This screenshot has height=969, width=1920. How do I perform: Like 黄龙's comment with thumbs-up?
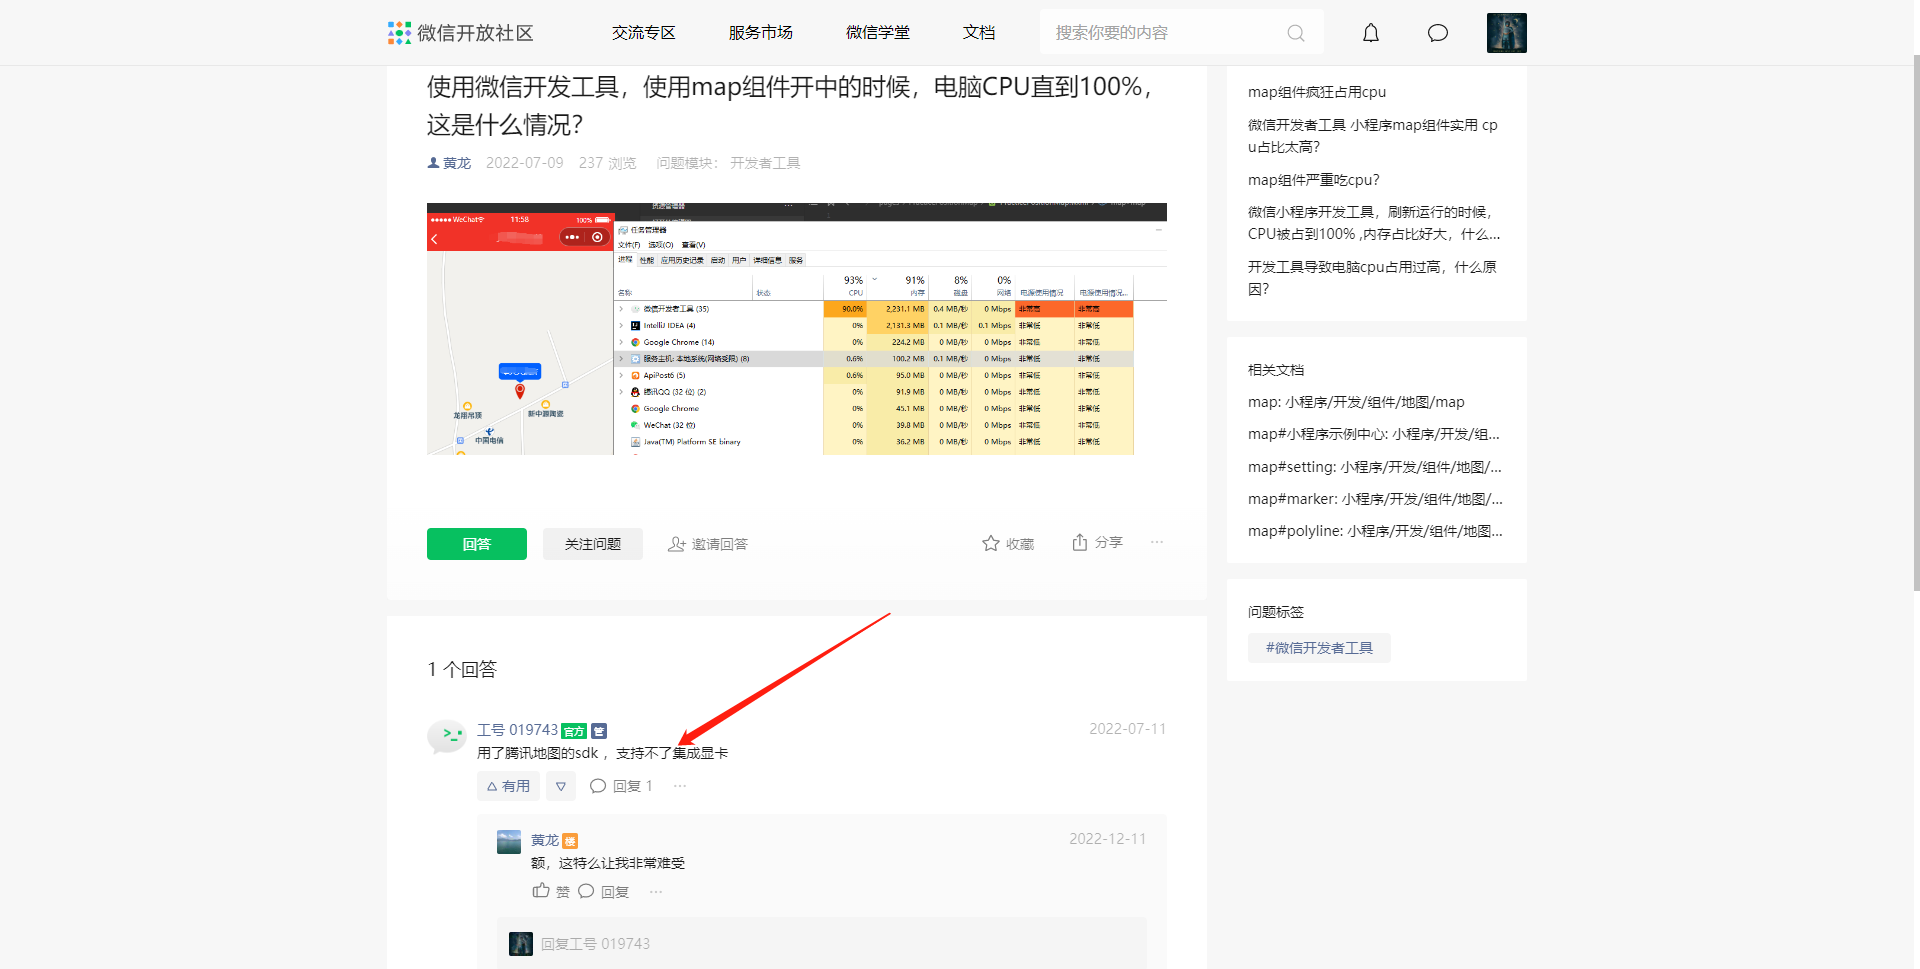(x=541, y=890)
